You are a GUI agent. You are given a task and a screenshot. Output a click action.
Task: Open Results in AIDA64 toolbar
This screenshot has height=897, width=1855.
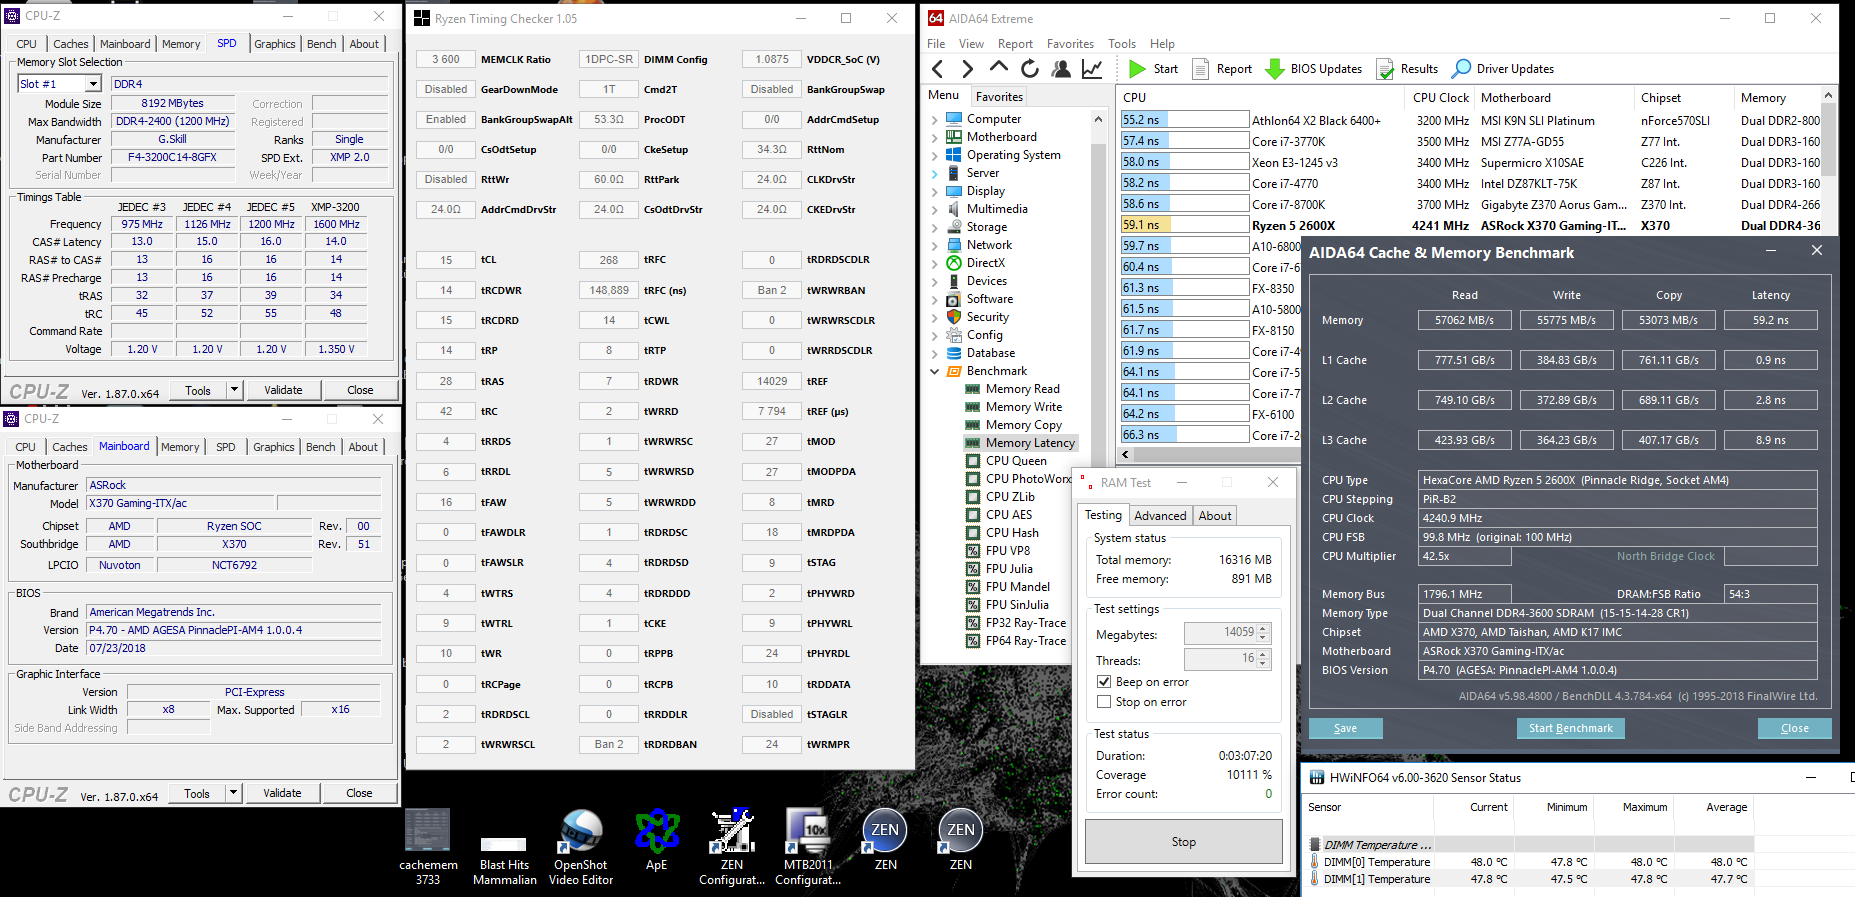pyautogui.click(x=1407, y=69)
